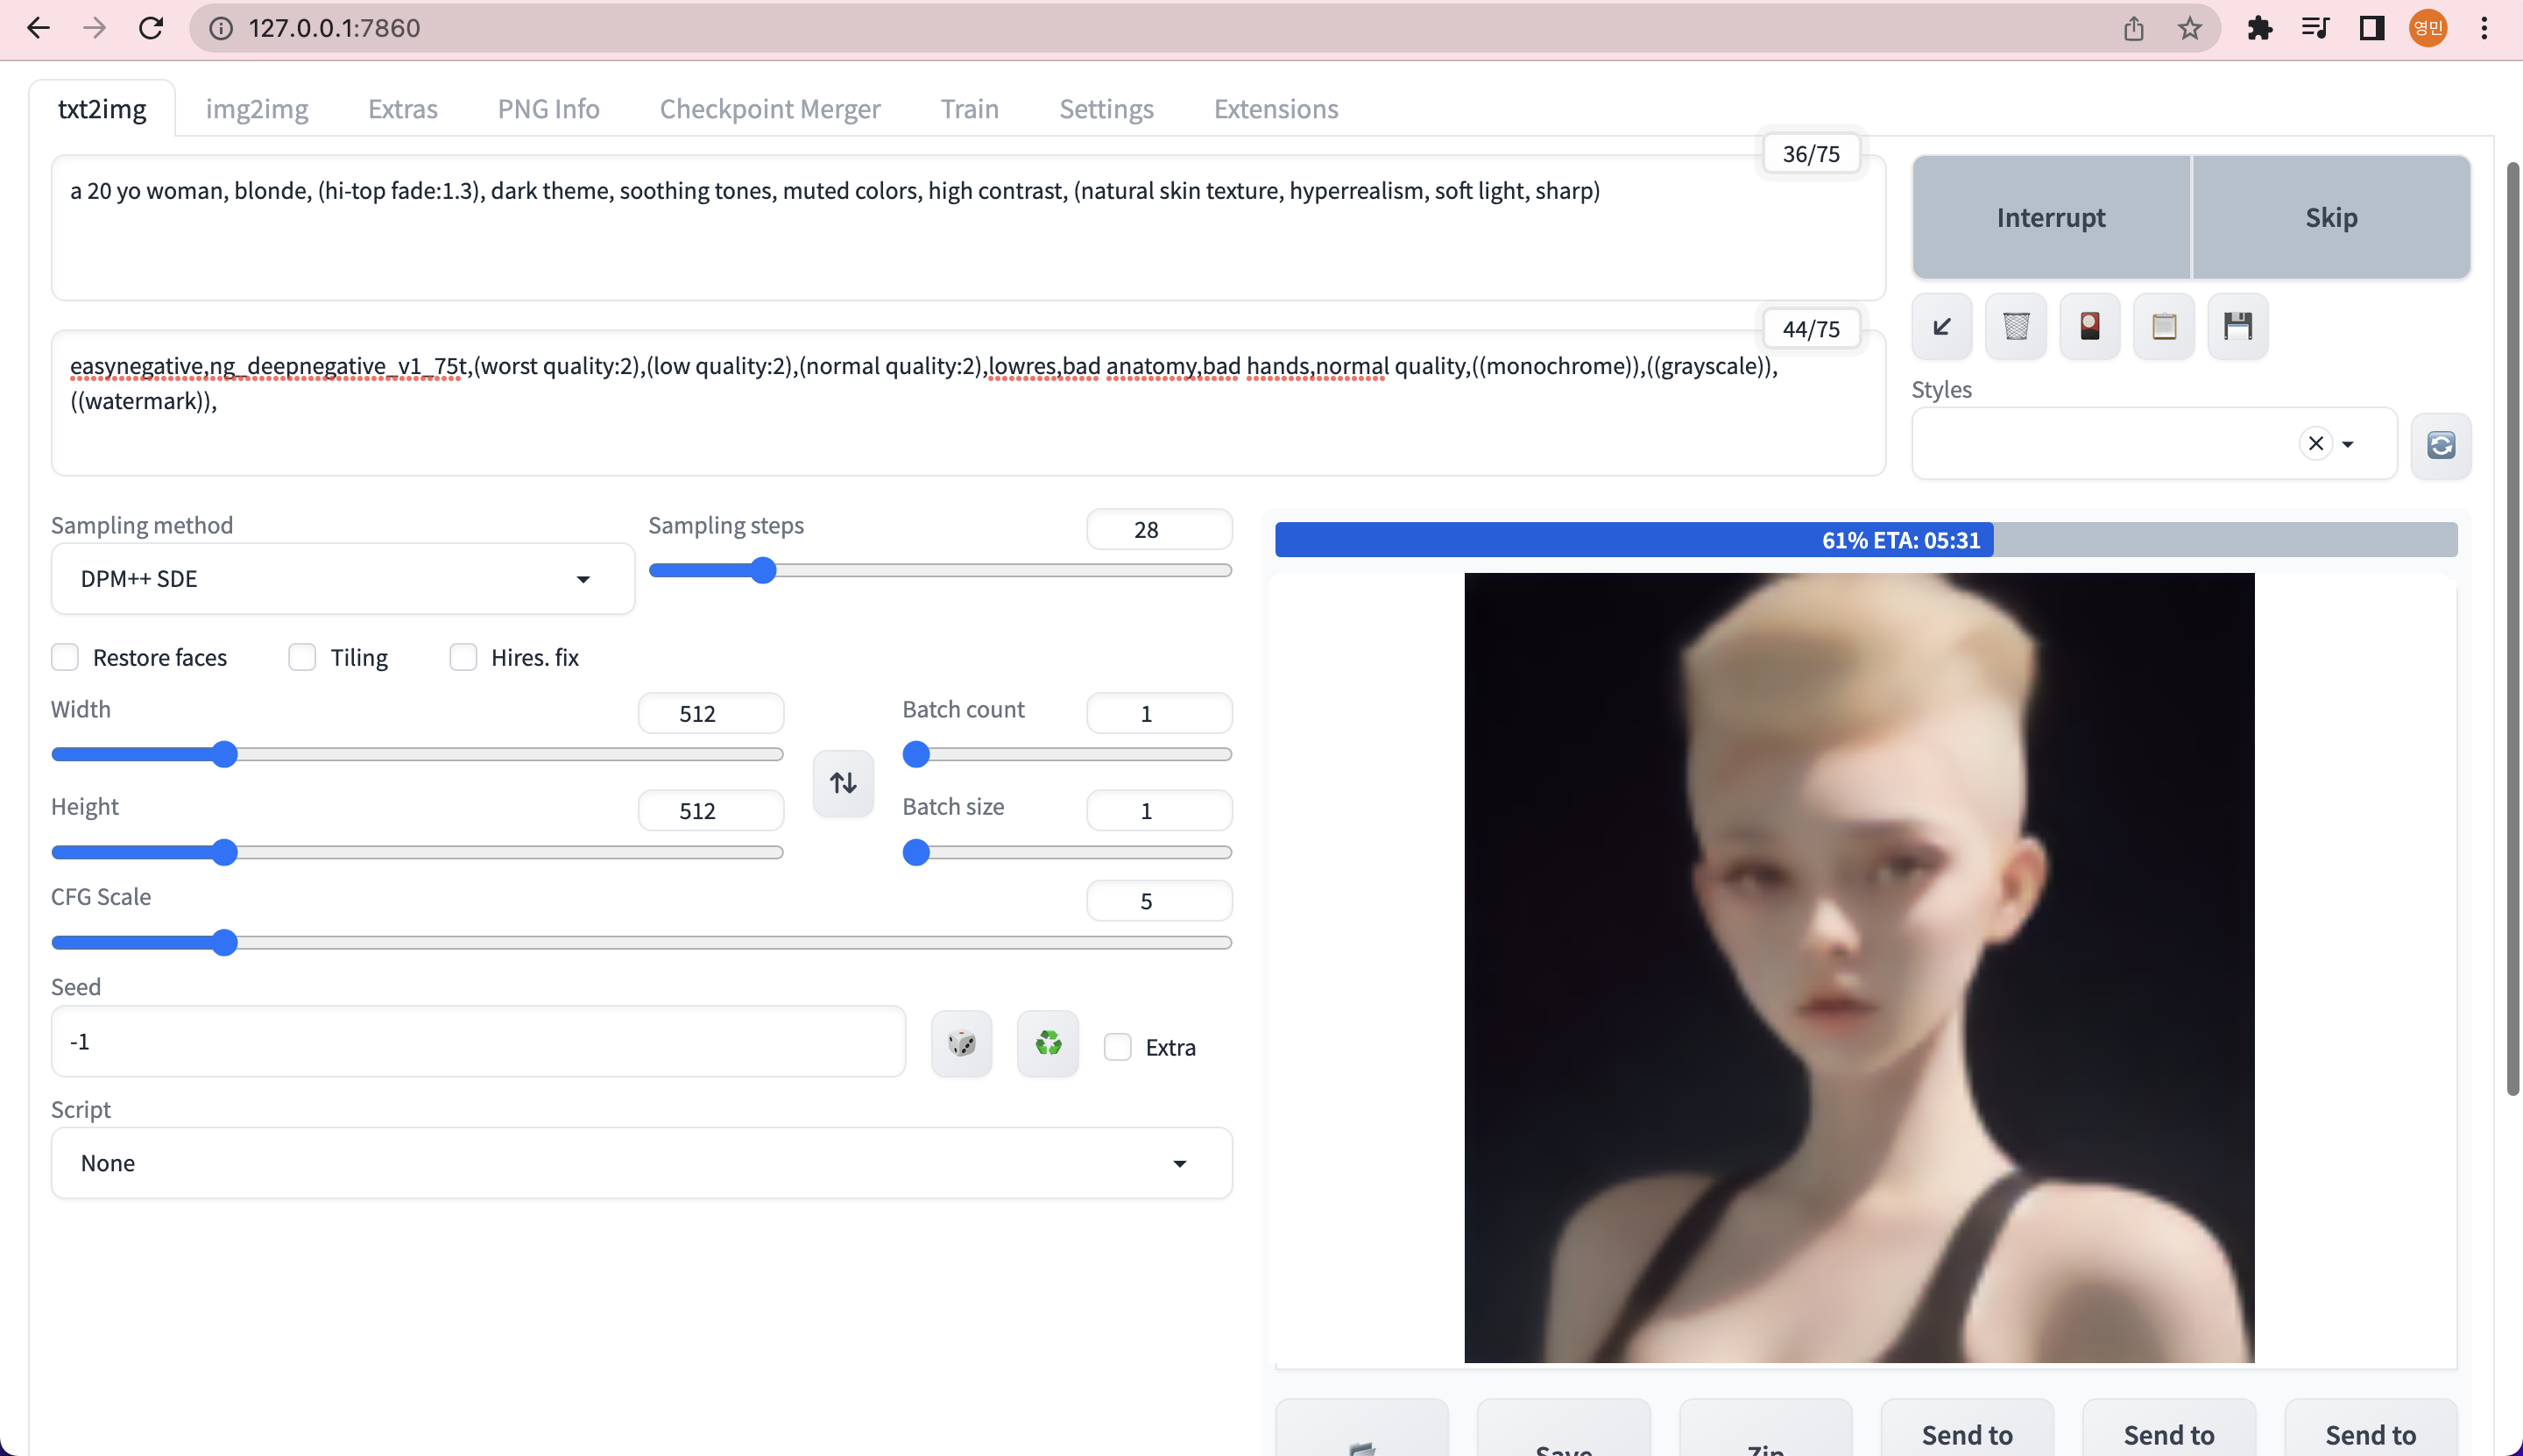Click the dice icon to randomize seed
Viewport: 2523px width, 1456px height.
[961, 1043]
